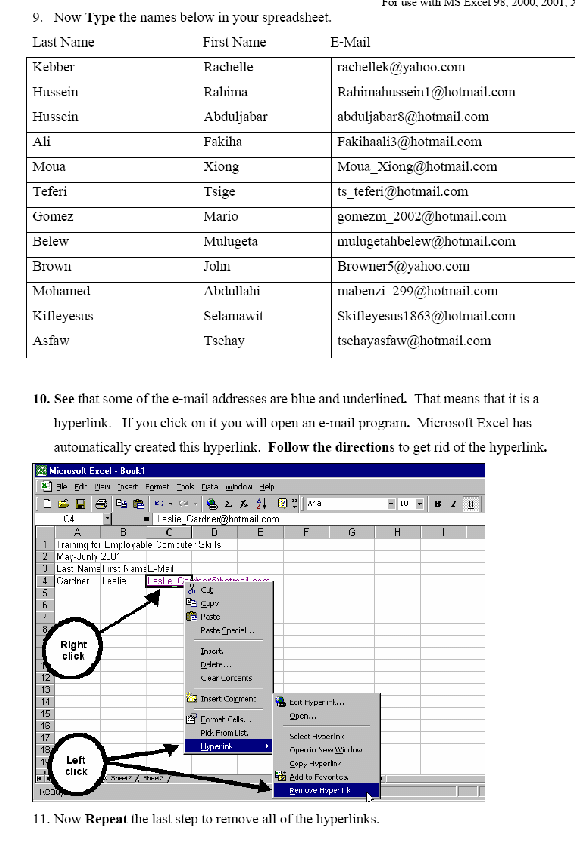Toggle Bold formatting button

438,504
